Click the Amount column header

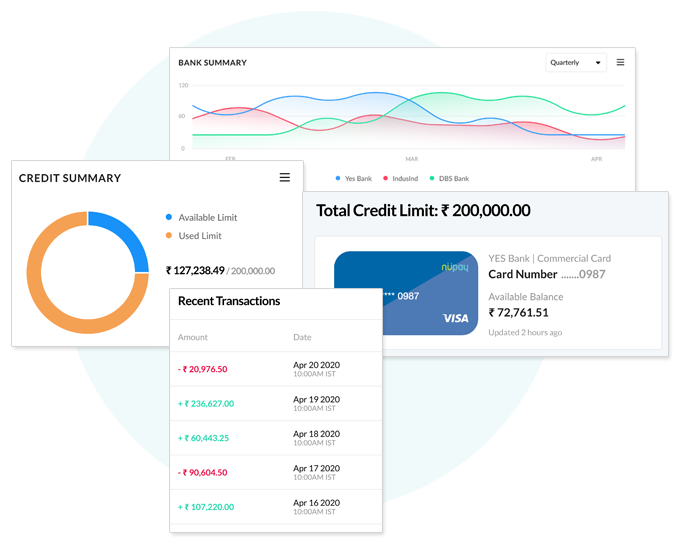(x=193, y=337)
